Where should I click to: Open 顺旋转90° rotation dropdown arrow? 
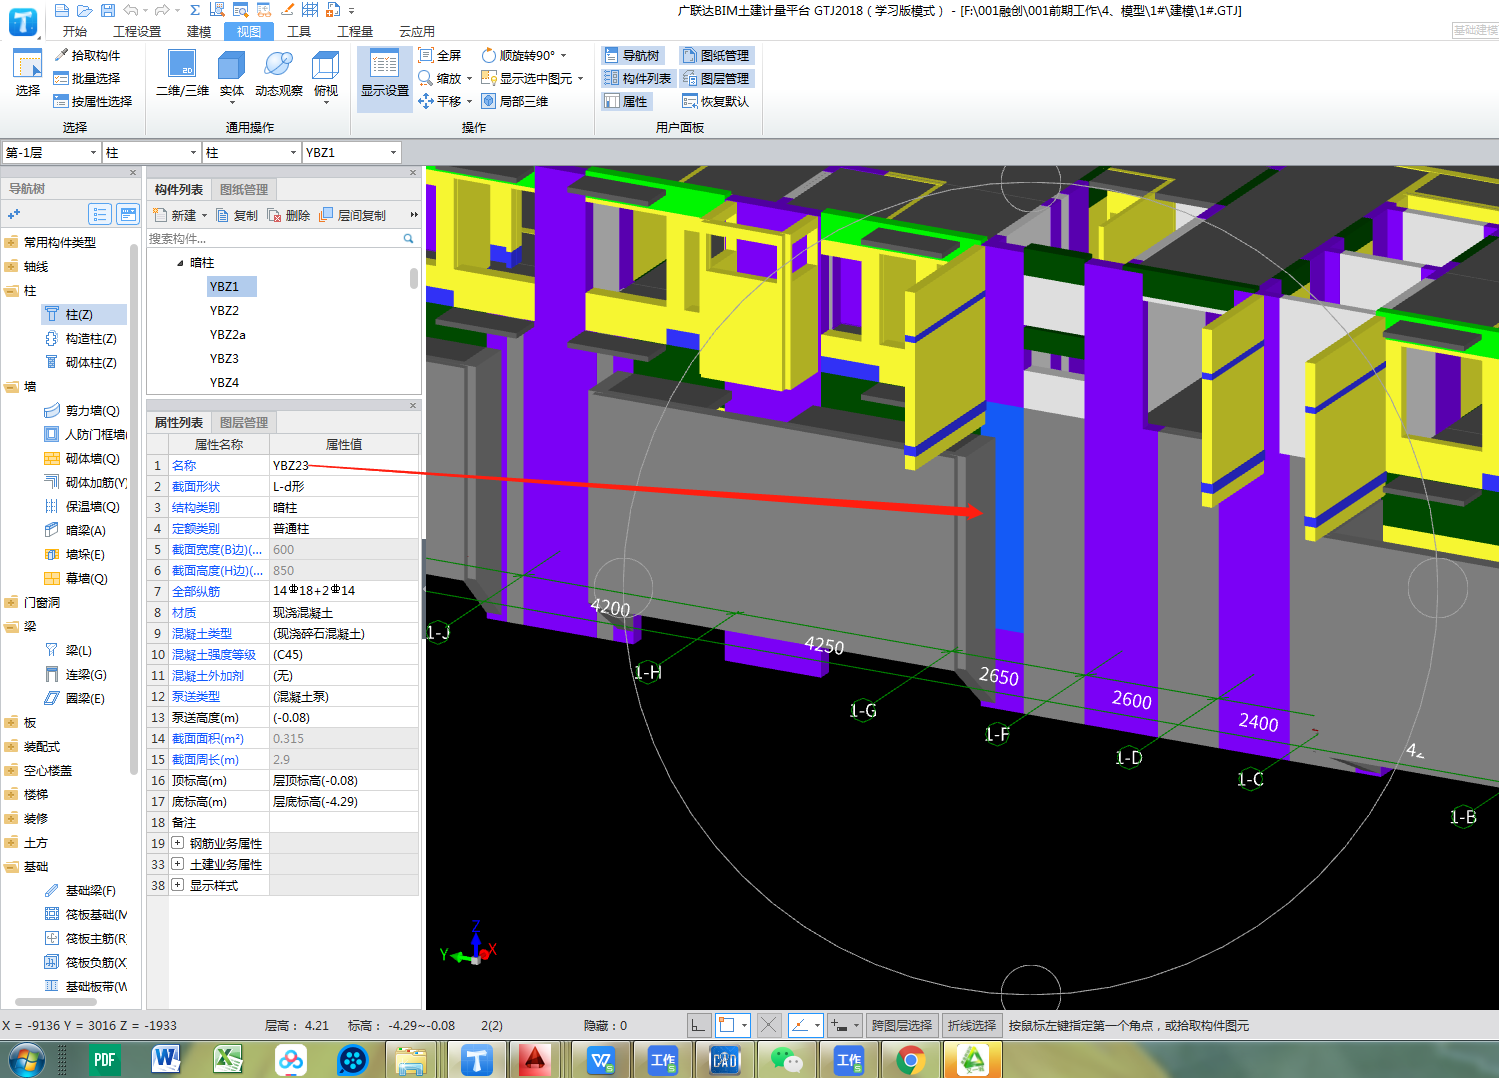click(x=563, y=55)
